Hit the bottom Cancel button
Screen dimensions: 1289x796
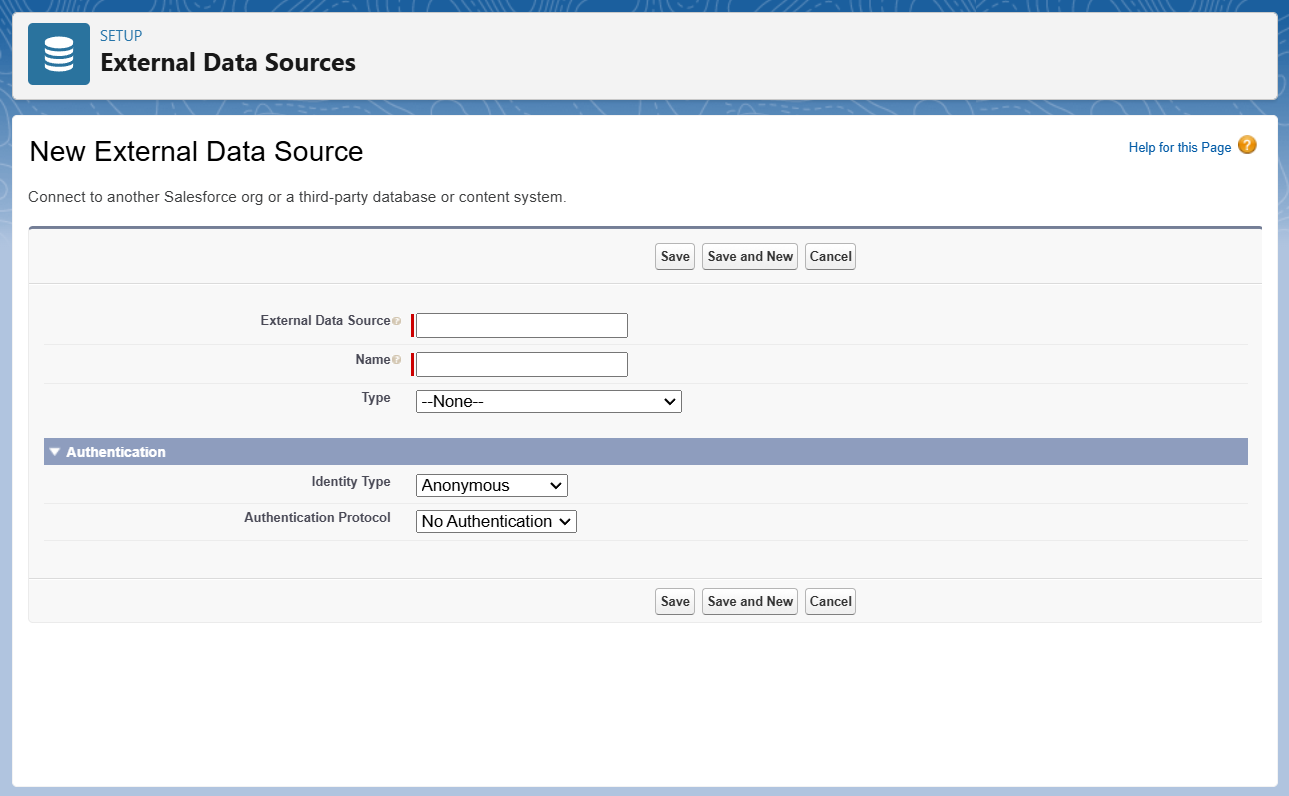pyautogui.click(x=830, y=602)
